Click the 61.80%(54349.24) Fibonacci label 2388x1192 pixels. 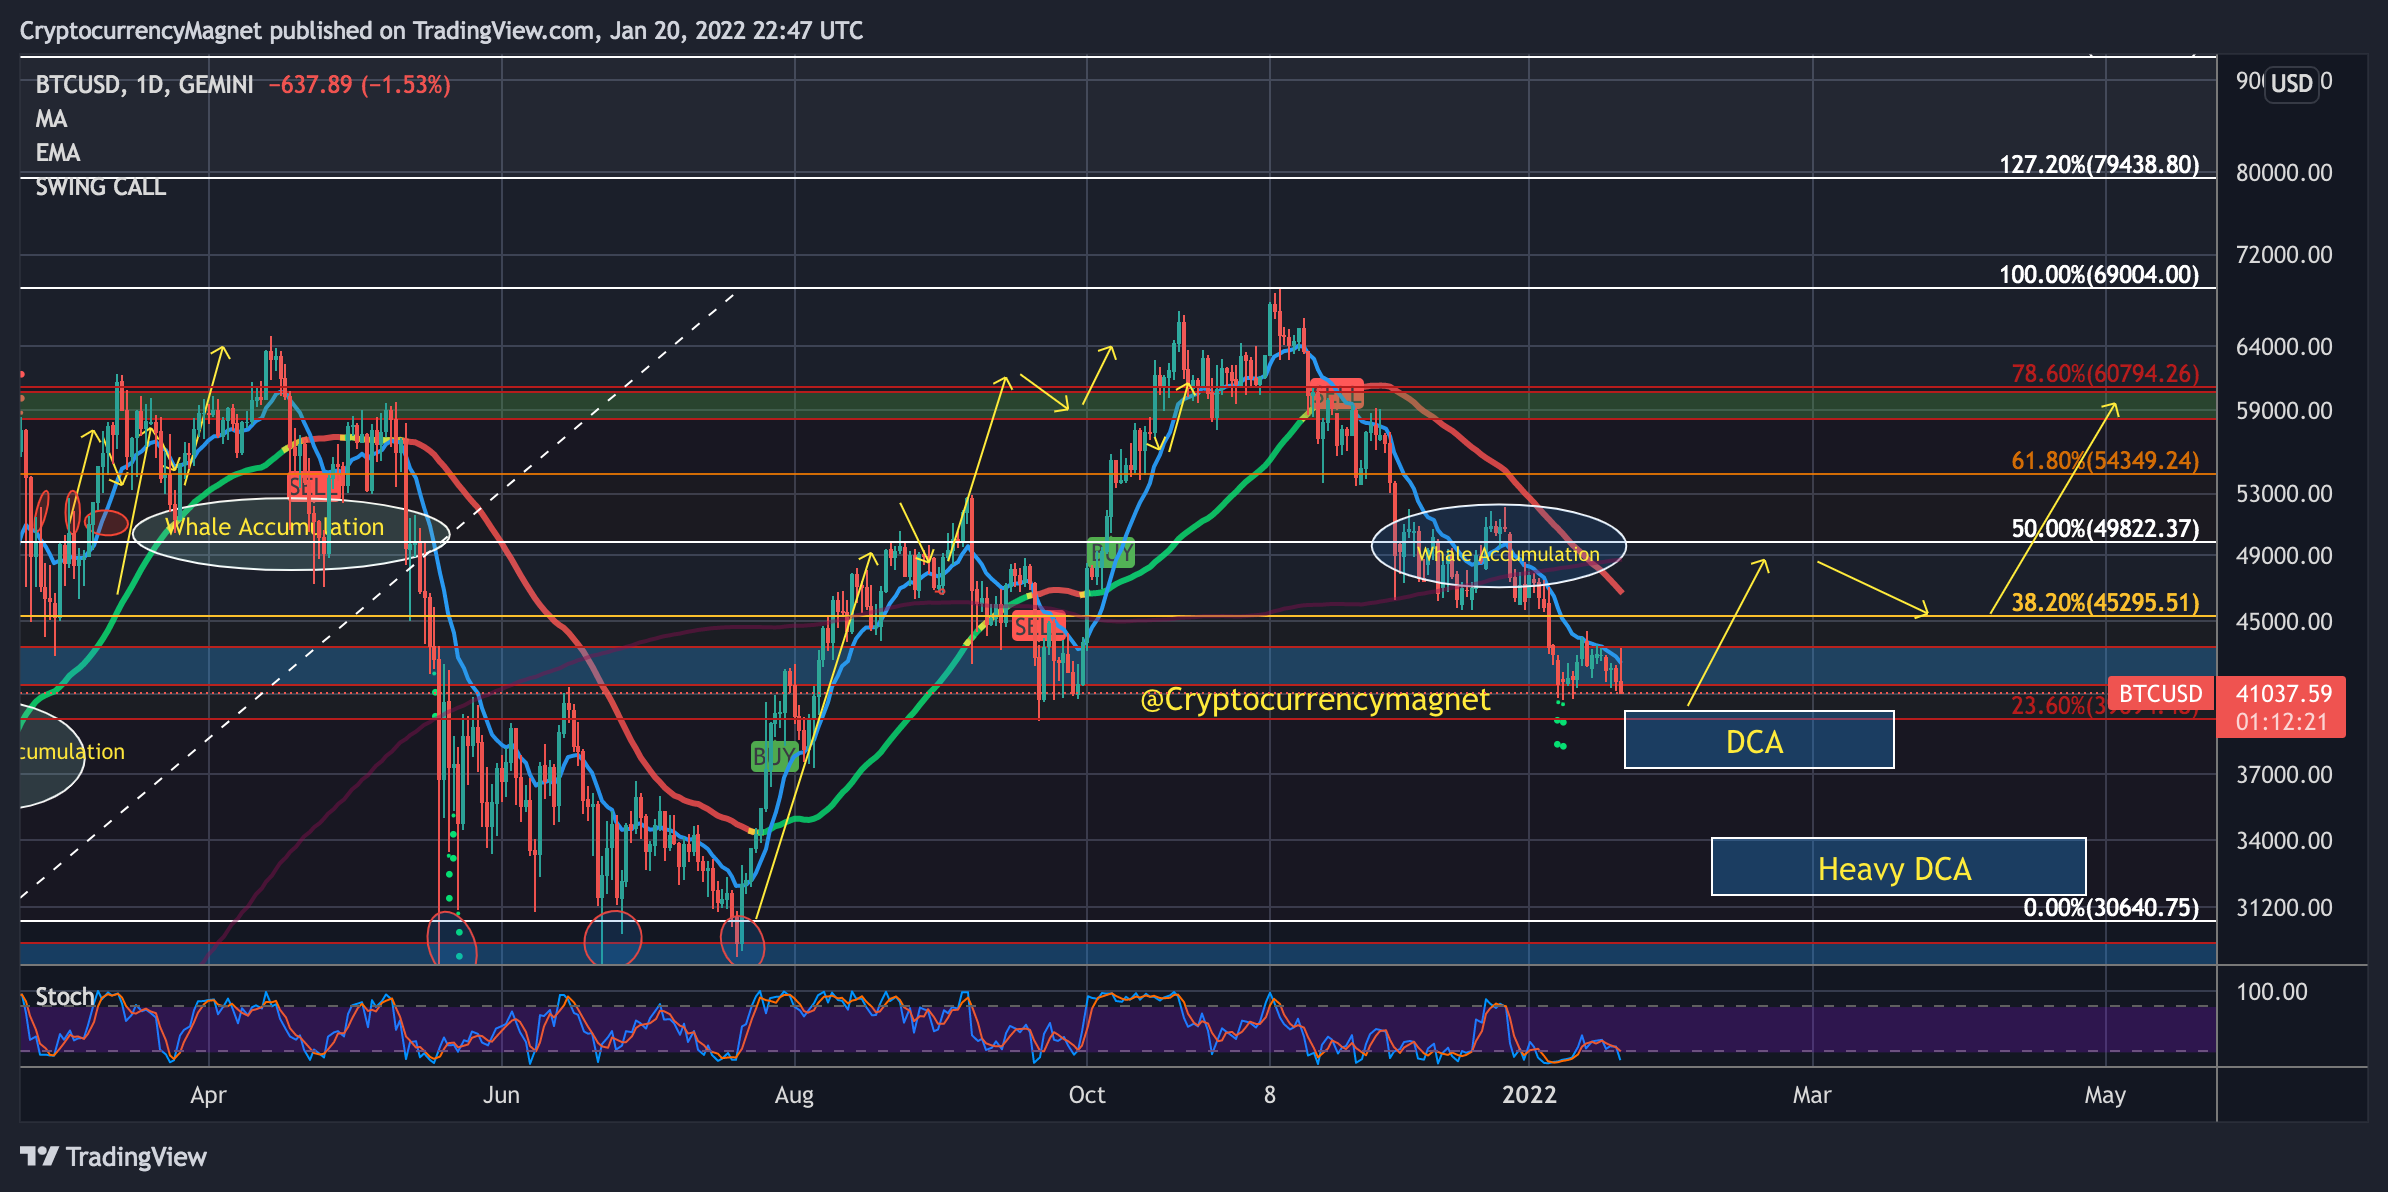click(2104, 460)
